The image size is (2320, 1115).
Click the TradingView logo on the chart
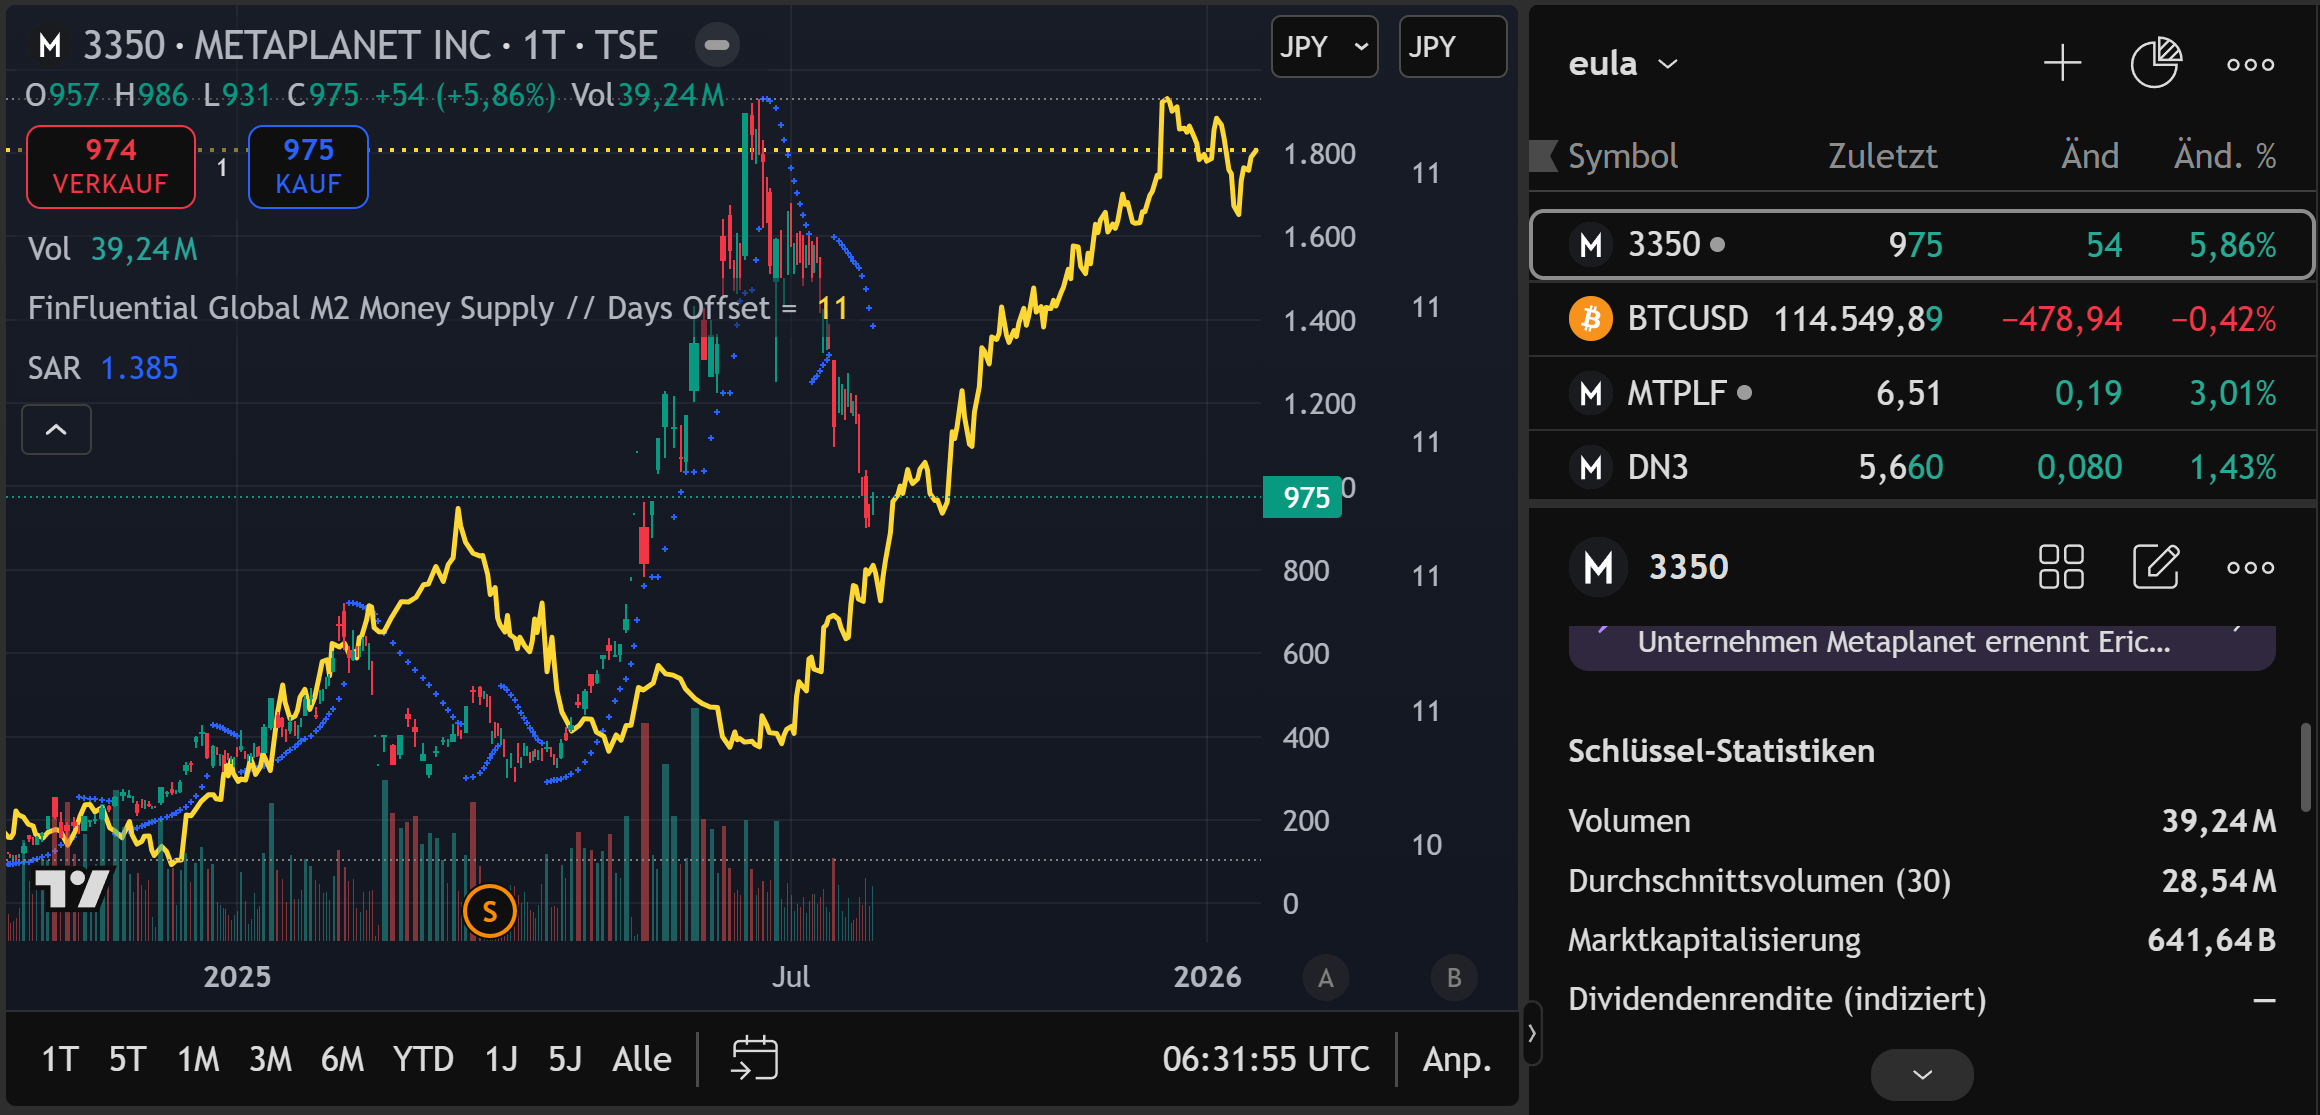(71, 888)
